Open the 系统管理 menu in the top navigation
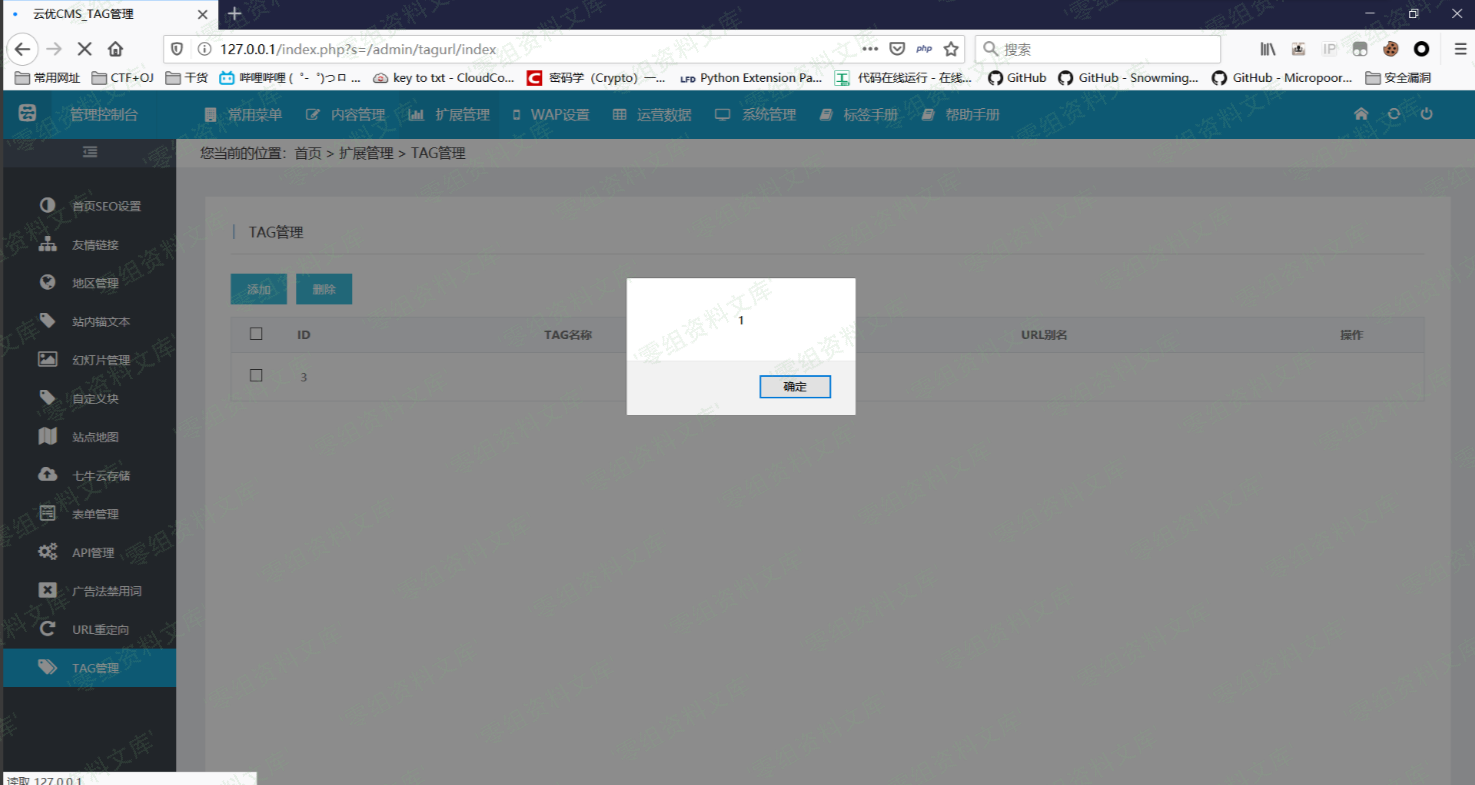Image resolution: width=1475 pixels, height=785 pixels. [756, 115]
